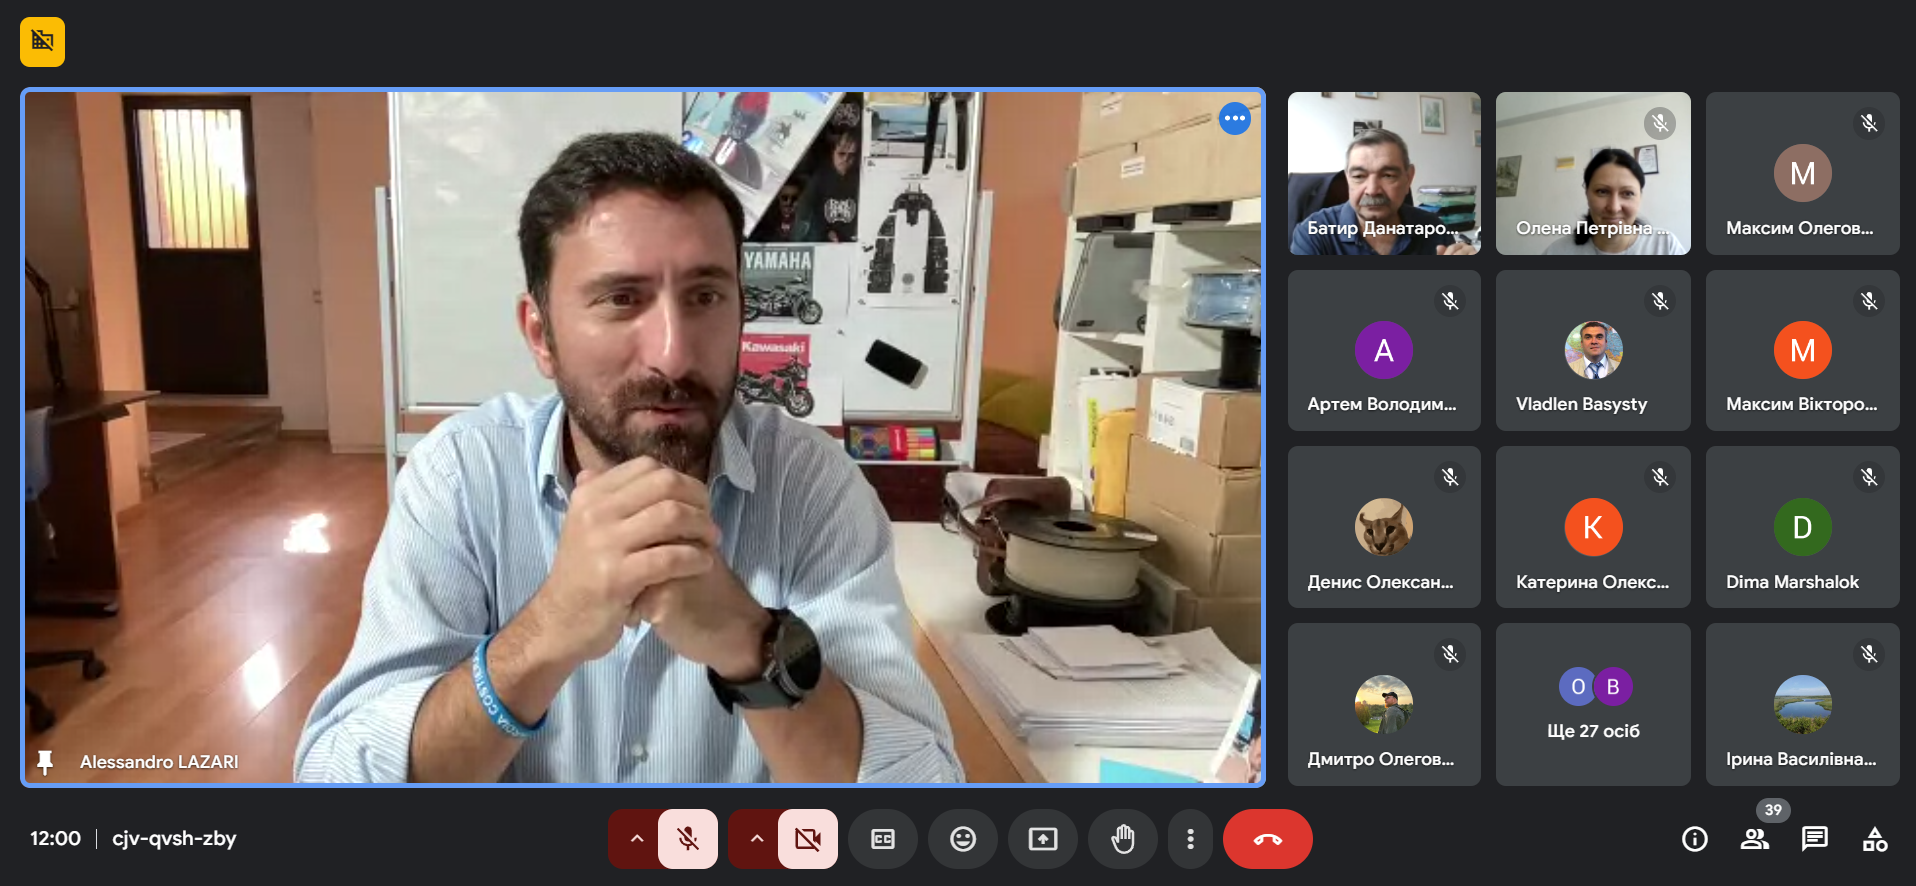Toggle the muted microphone button
Screen dimensions: 1916x886
[x=688, y=839]
